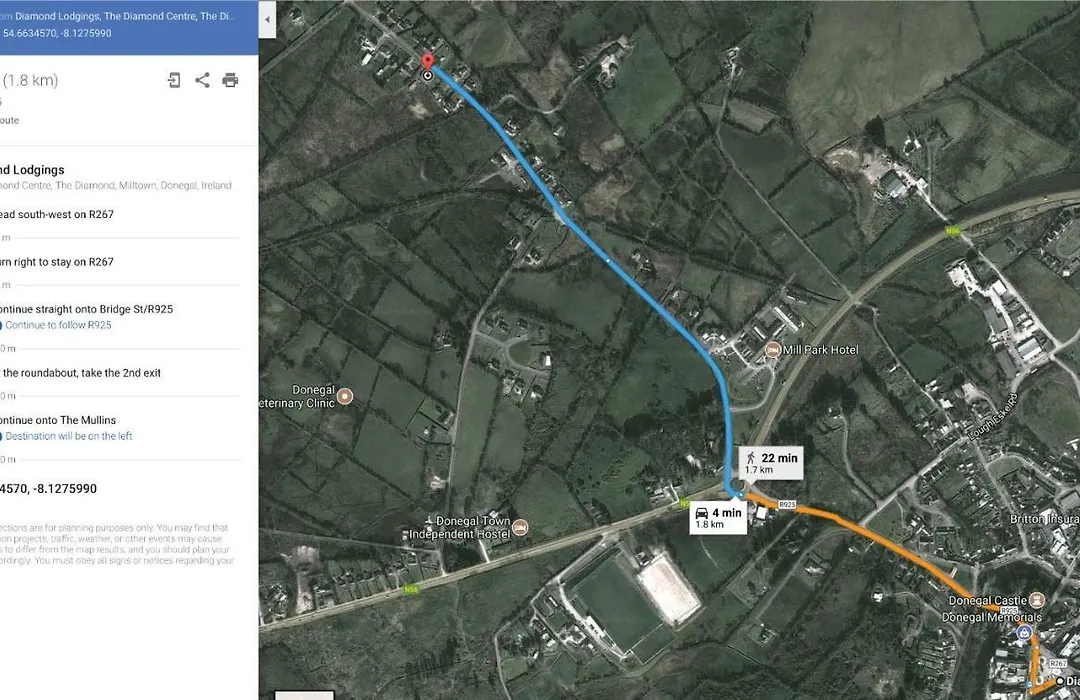Click the Diamond Lodgings origin heading
This screenshot has height=700, width=1080.
coord(32,169)
